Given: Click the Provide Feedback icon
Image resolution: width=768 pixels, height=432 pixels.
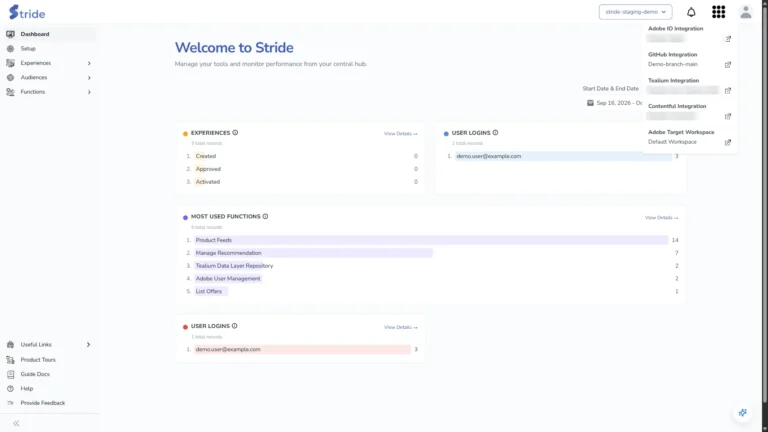Looking at the screenshot, I should click(10, 403).
